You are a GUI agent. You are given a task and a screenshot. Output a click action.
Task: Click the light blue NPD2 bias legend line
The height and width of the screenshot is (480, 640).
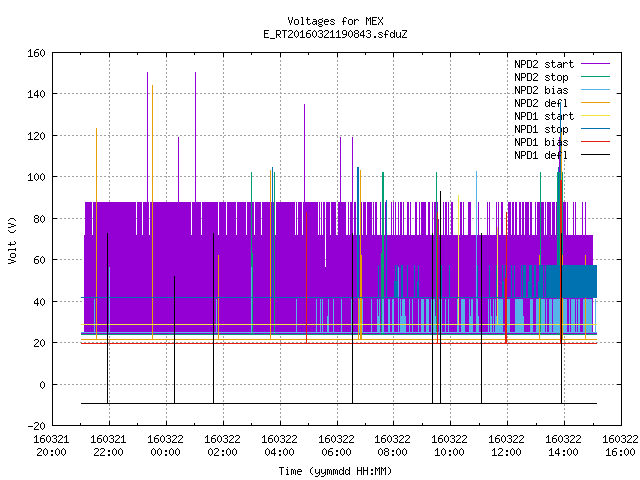(x=595, y=90)
